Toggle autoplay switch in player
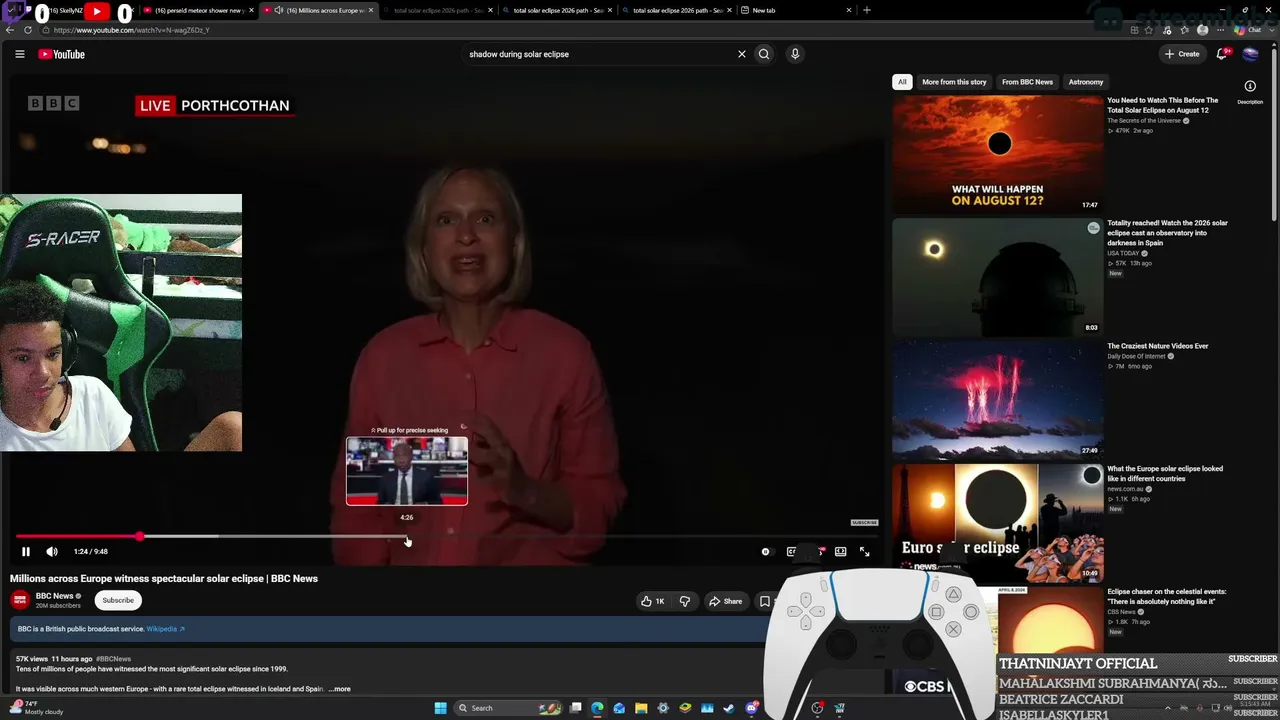 pos(766,551)
